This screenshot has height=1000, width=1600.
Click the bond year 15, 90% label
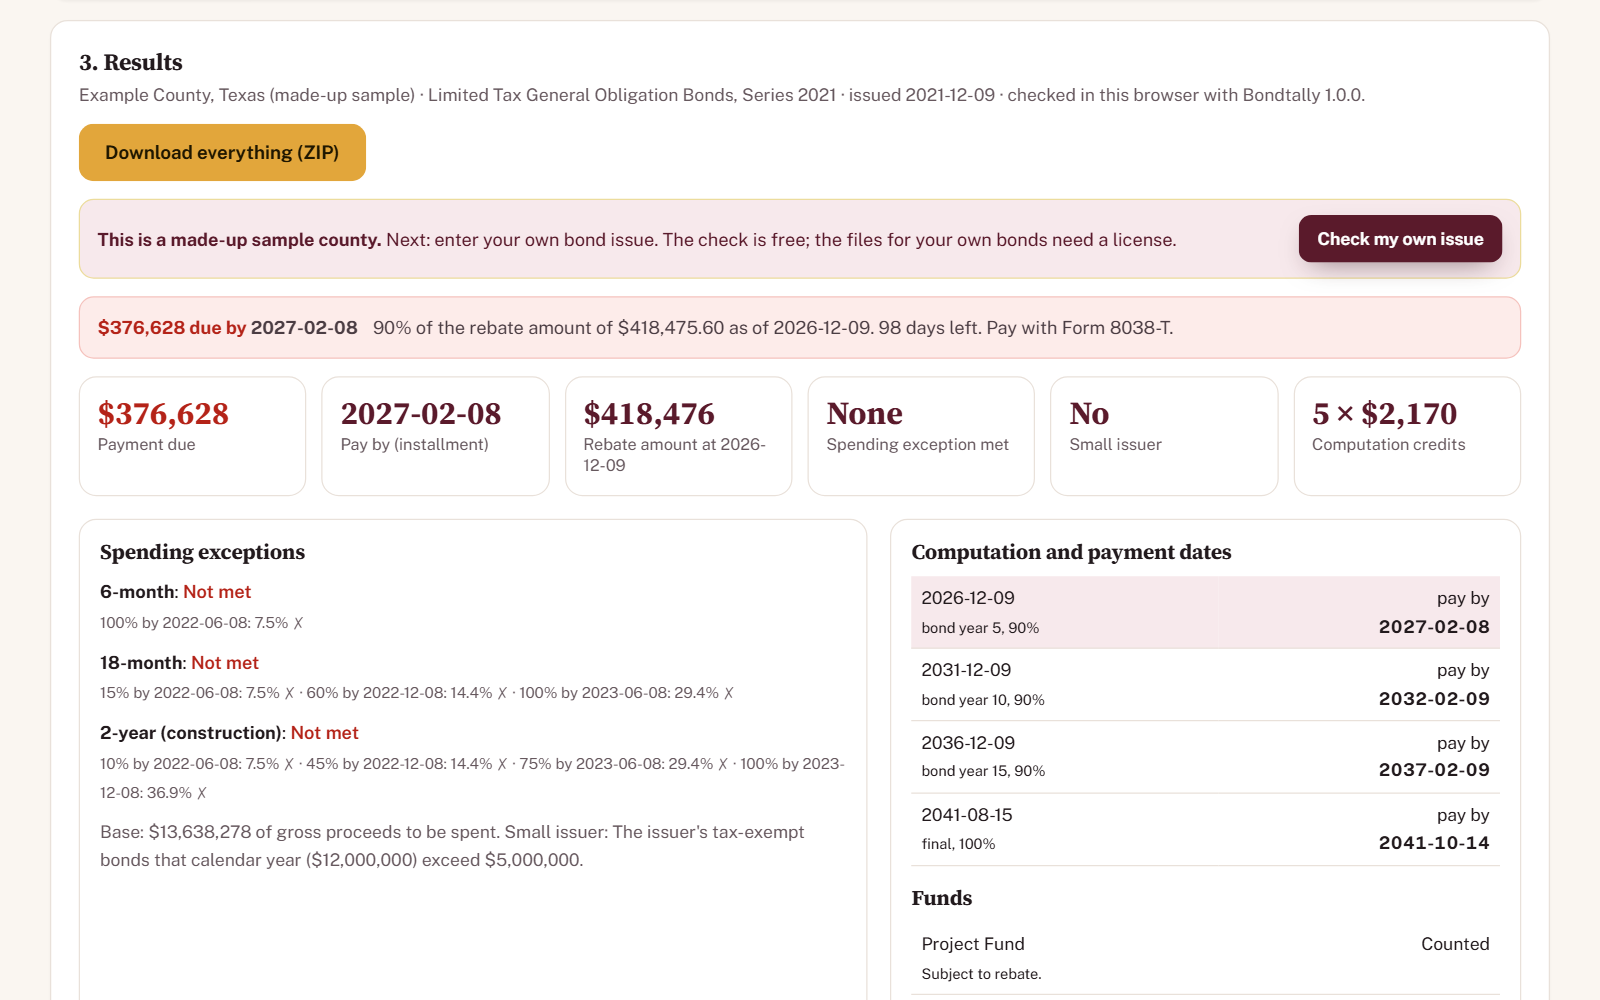pos(983,771)
